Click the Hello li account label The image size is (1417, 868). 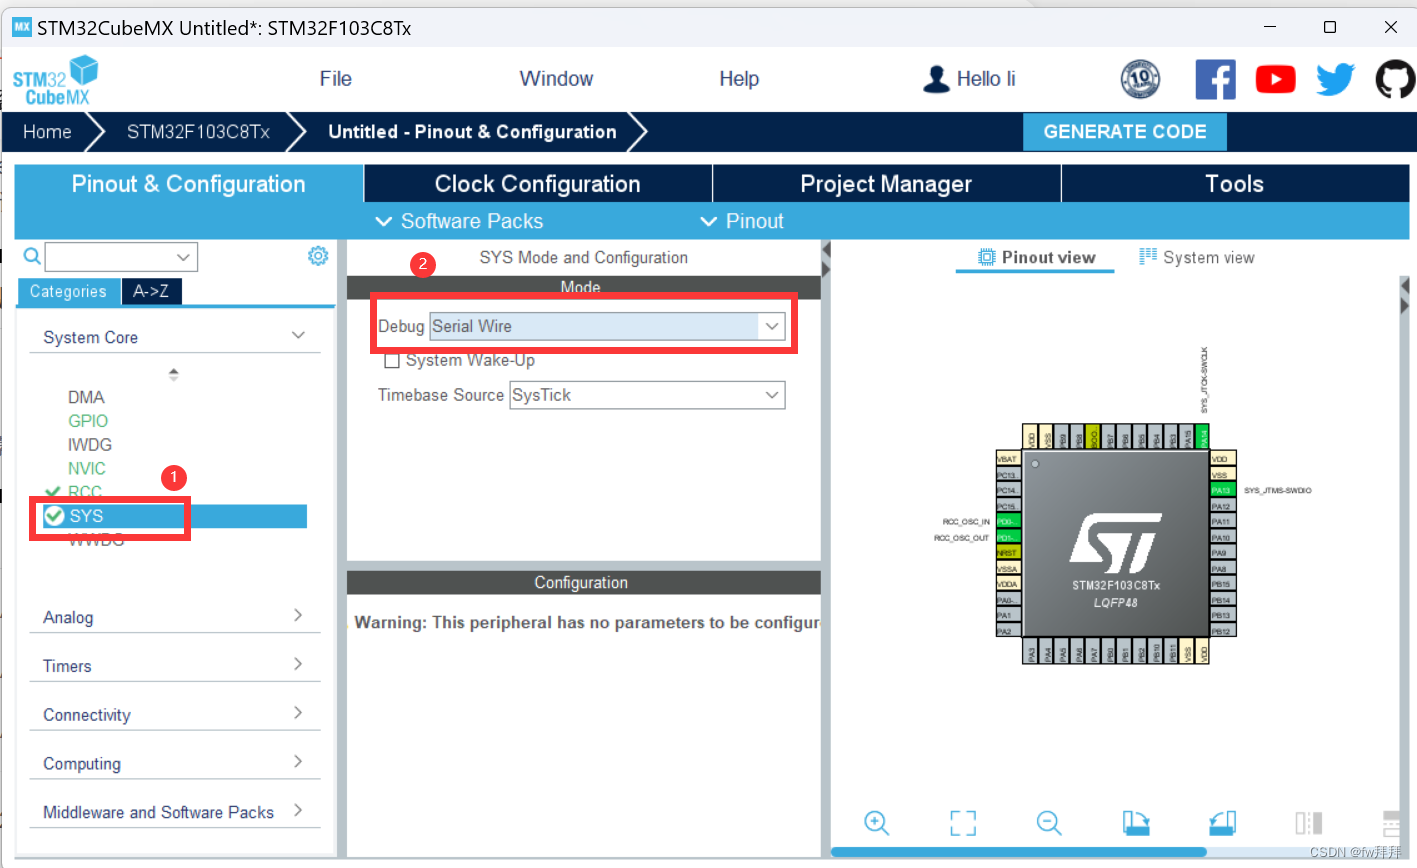pyautogui.click(x=986, y=79)
